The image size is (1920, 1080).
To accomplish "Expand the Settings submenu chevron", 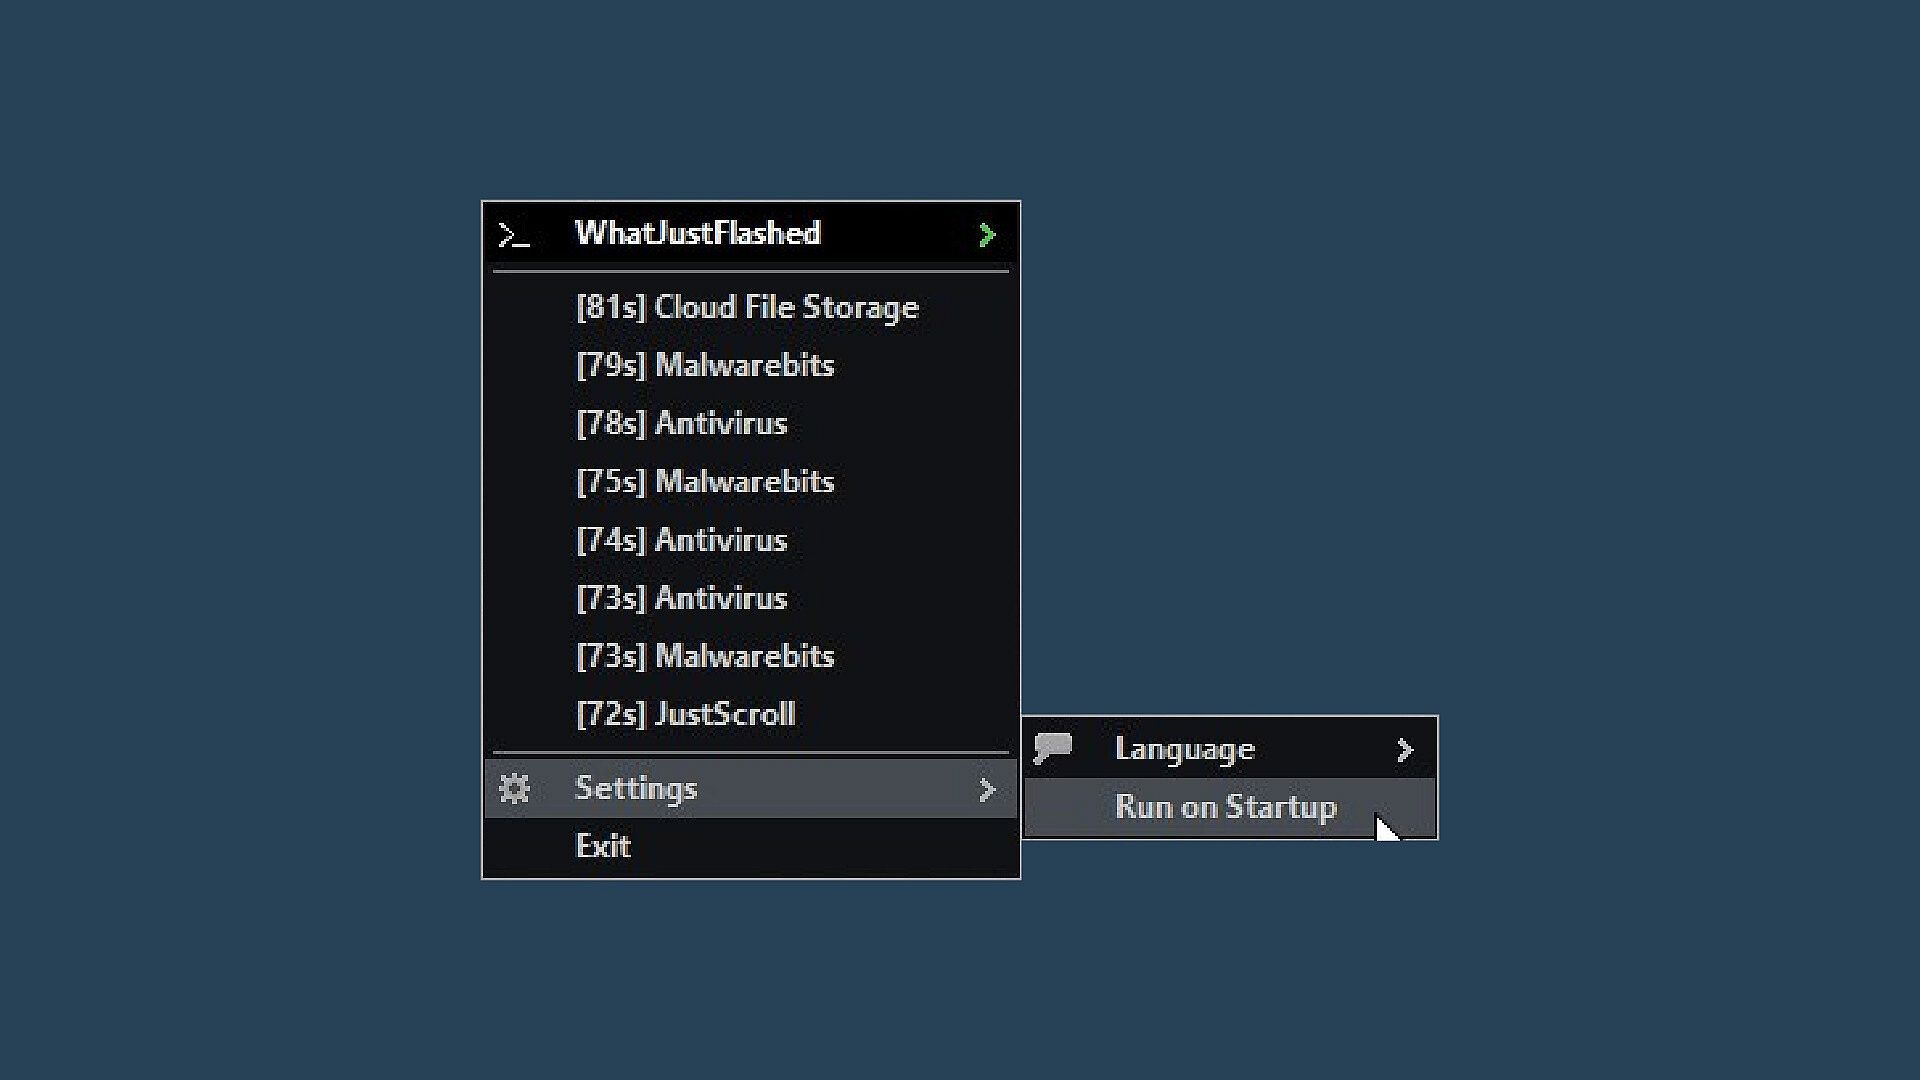I will (x=987, y=790).
